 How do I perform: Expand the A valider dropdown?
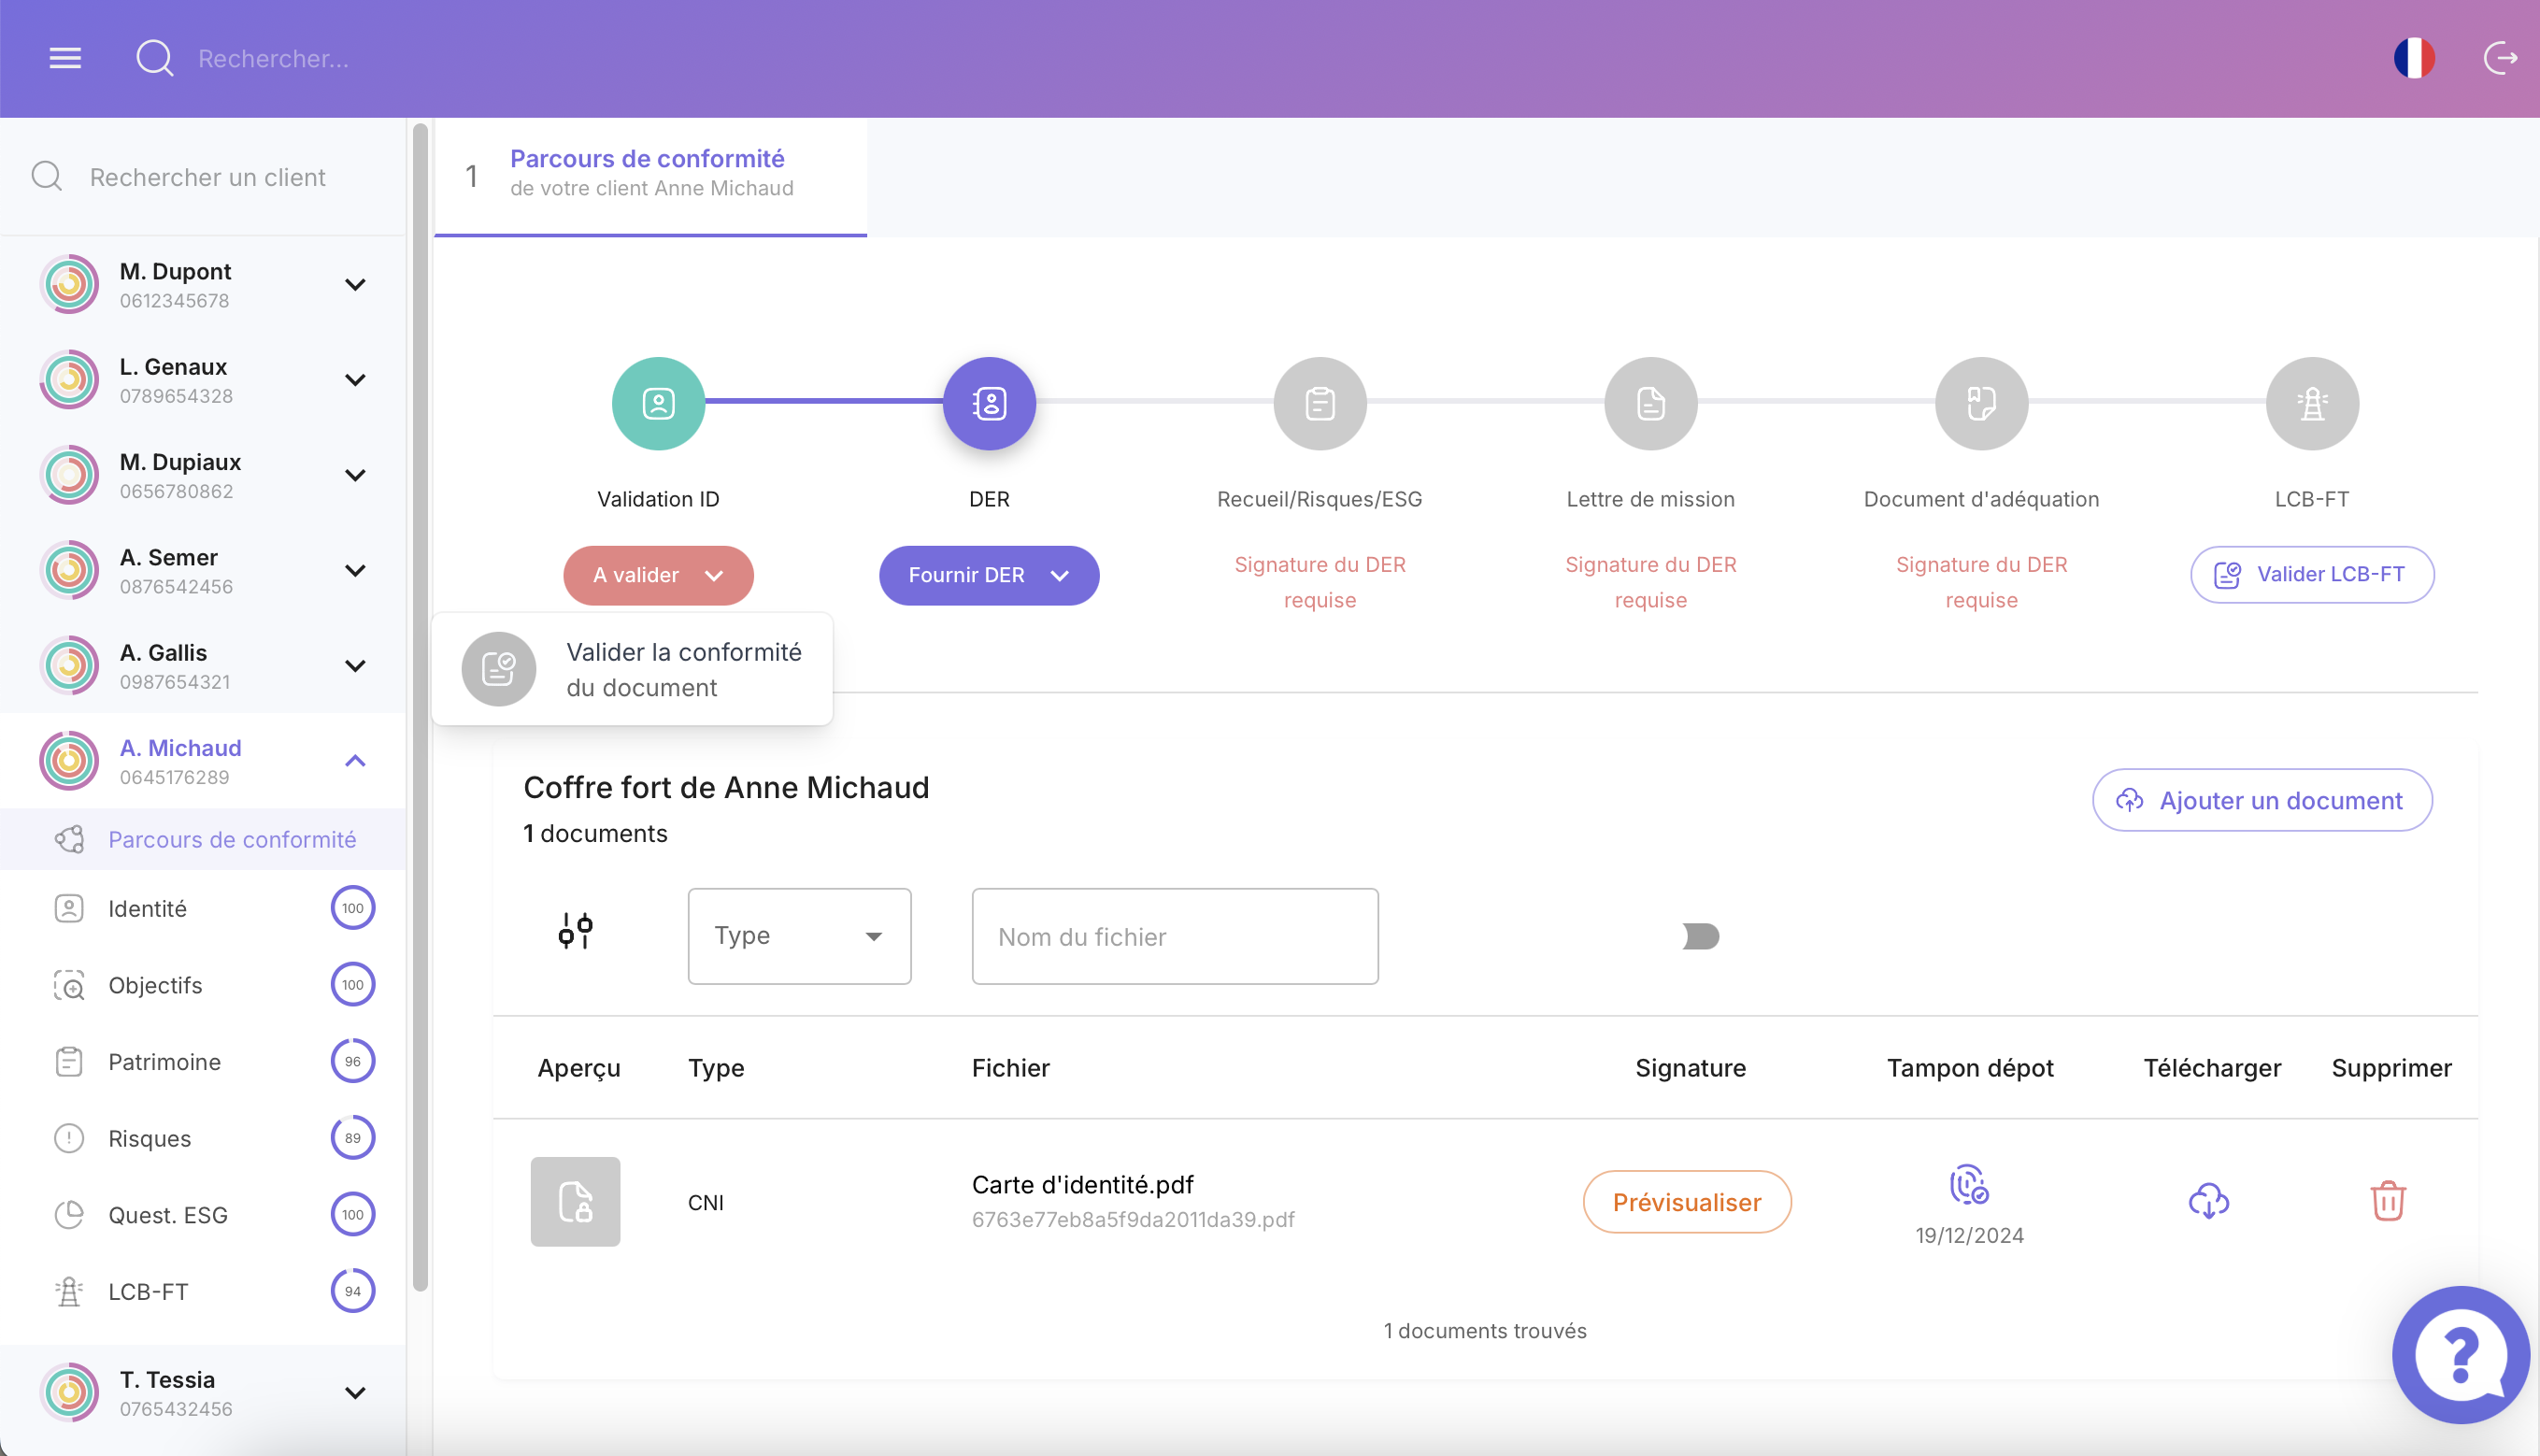coord(658,575)
